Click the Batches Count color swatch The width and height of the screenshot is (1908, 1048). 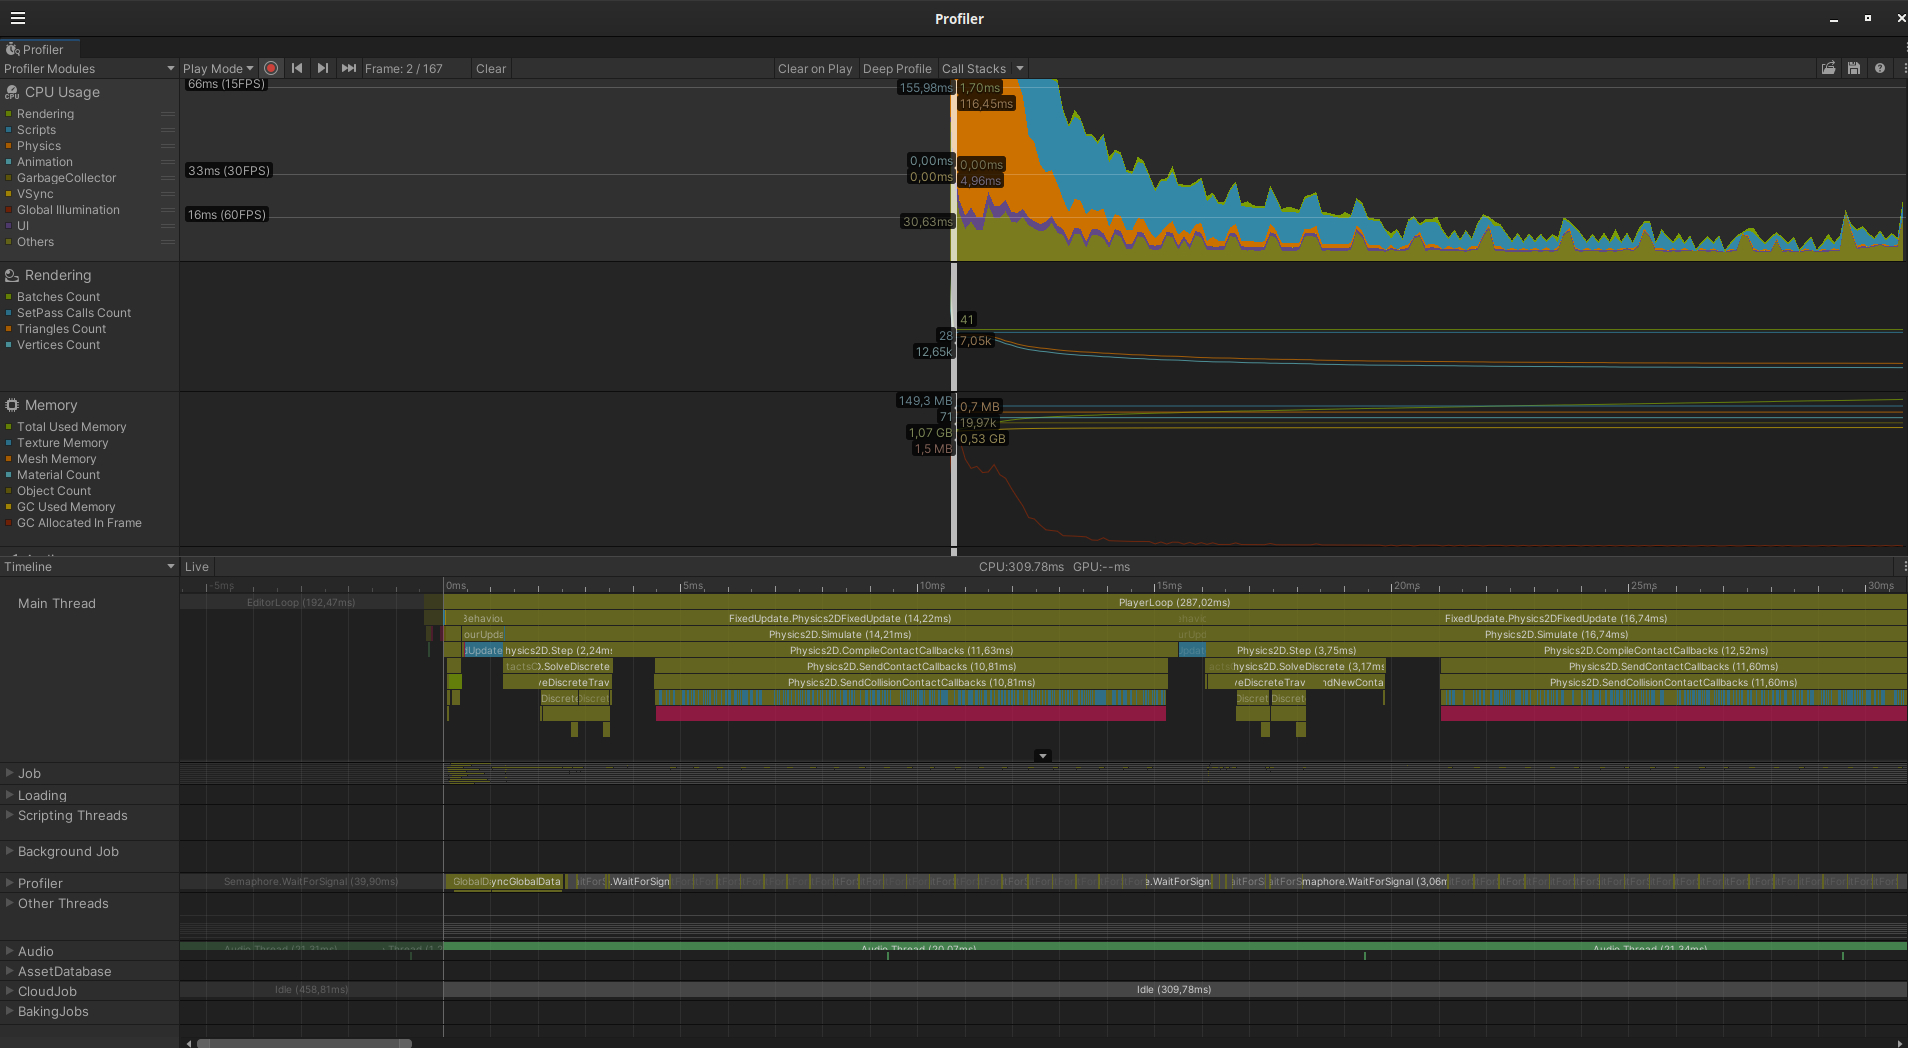[x=9, y=297]
